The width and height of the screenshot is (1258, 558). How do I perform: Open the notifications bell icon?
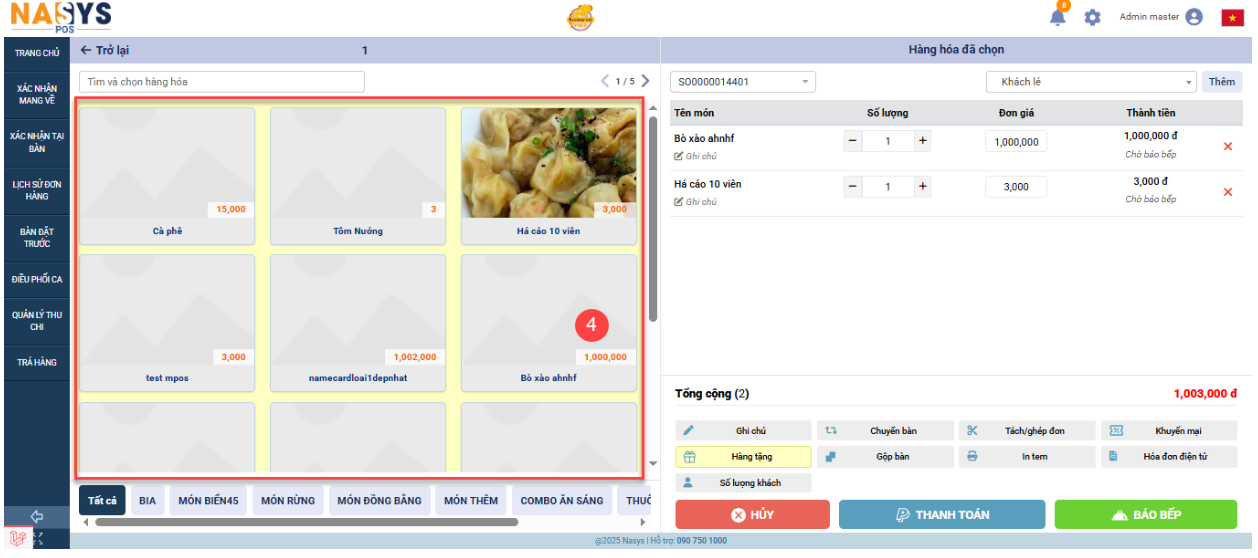tap(1058, 17)
